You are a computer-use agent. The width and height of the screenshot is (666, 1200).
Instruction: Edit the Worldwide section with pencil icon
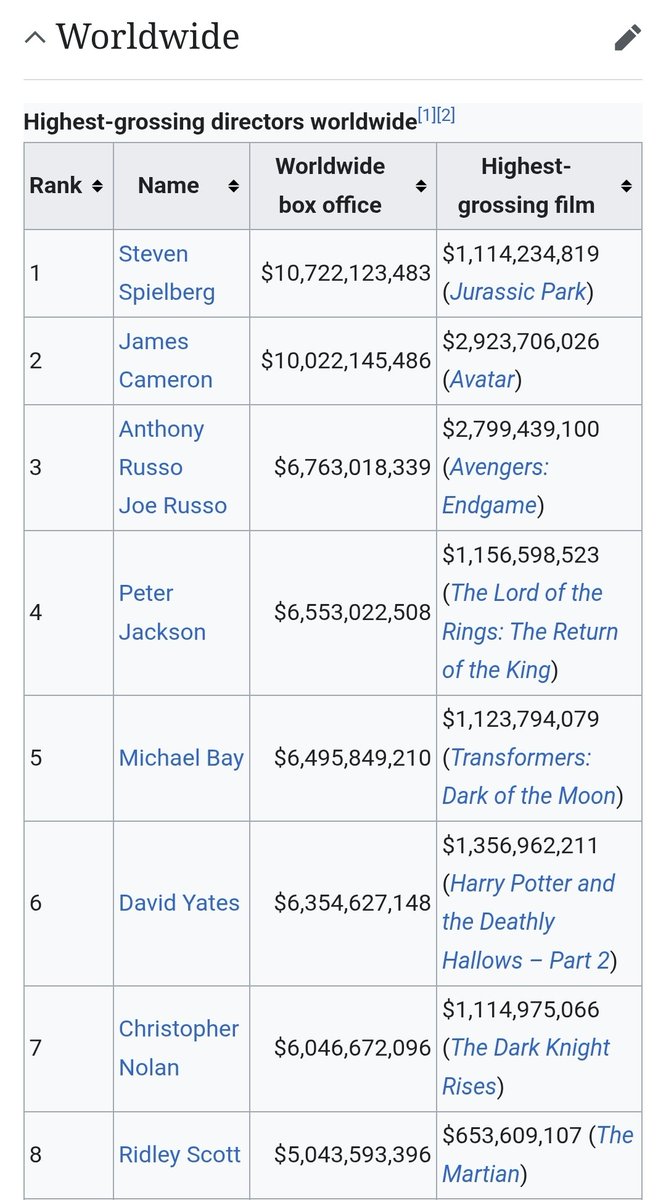[627, 38]
